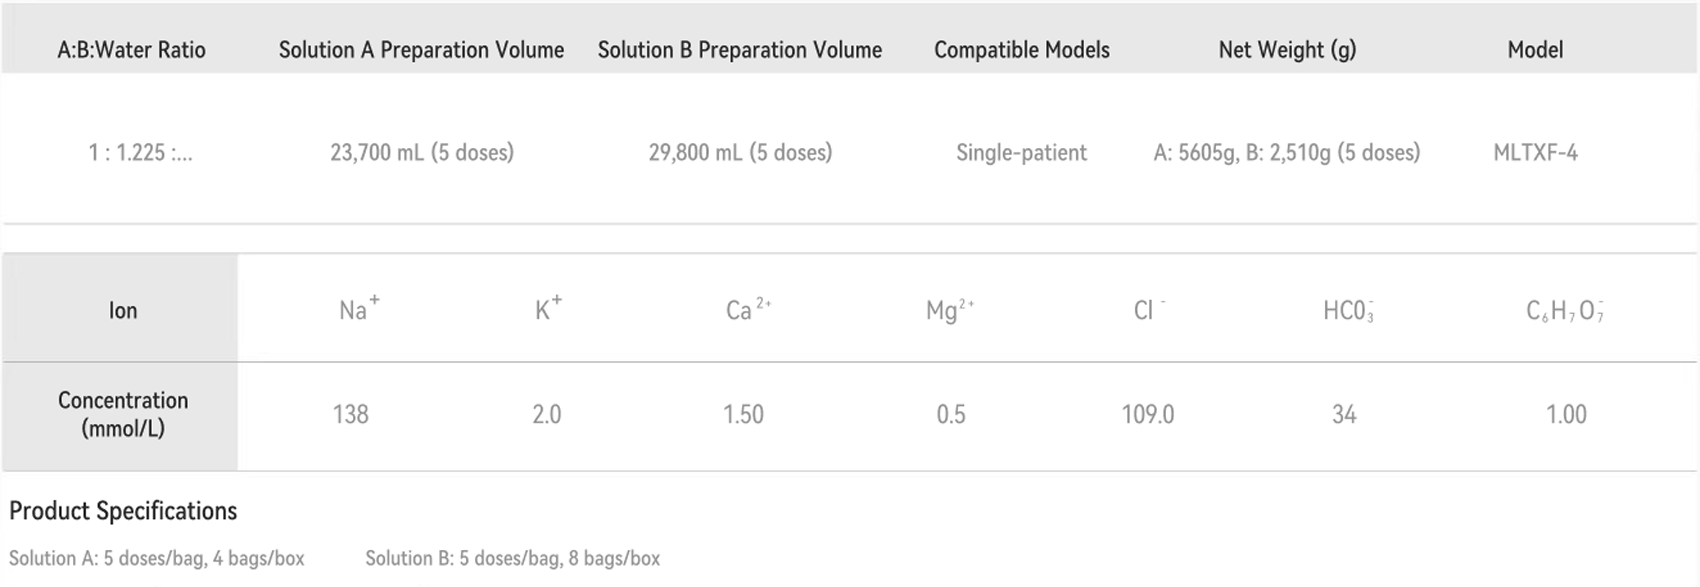Select the Compatible Models column header
The image size is (1700, 587).
[x=1021, y=50]
